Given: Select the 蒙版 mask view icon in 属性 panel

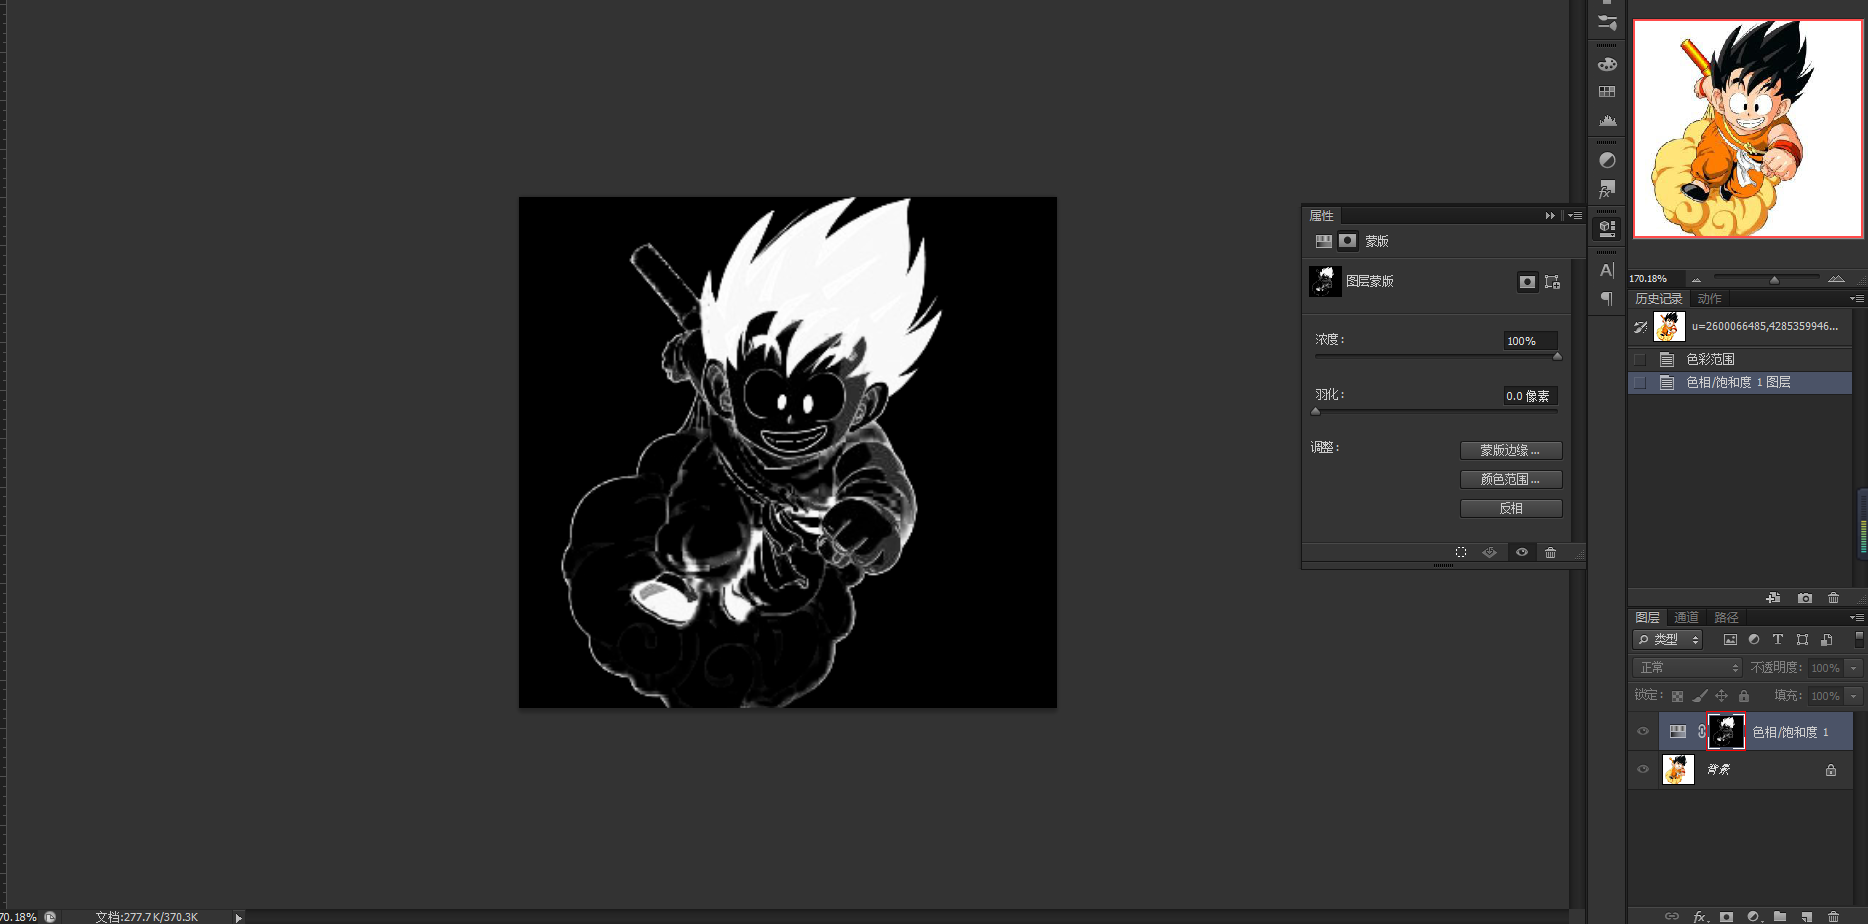Looking at the screenshot, I should [1348, 241].
